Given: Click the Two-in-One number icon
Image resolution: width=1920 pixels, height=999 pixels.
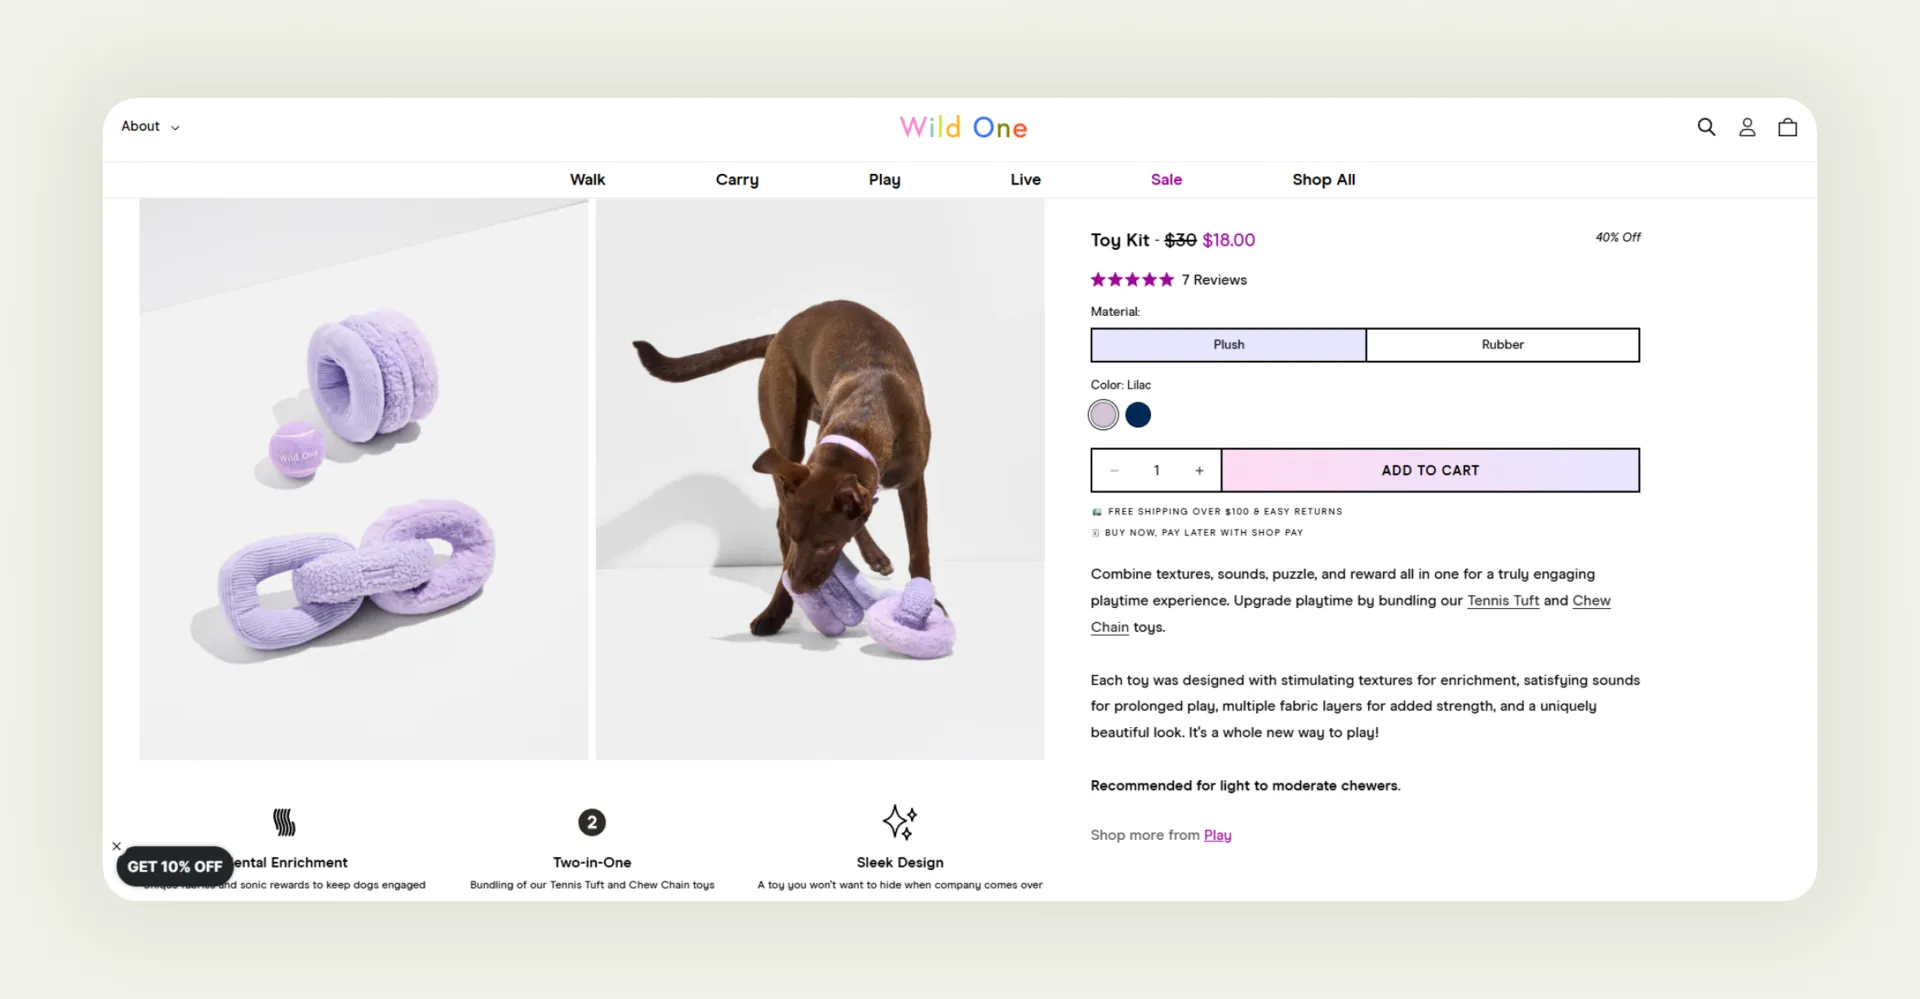Looking at the screenshot, I should (x=592, y=821).
